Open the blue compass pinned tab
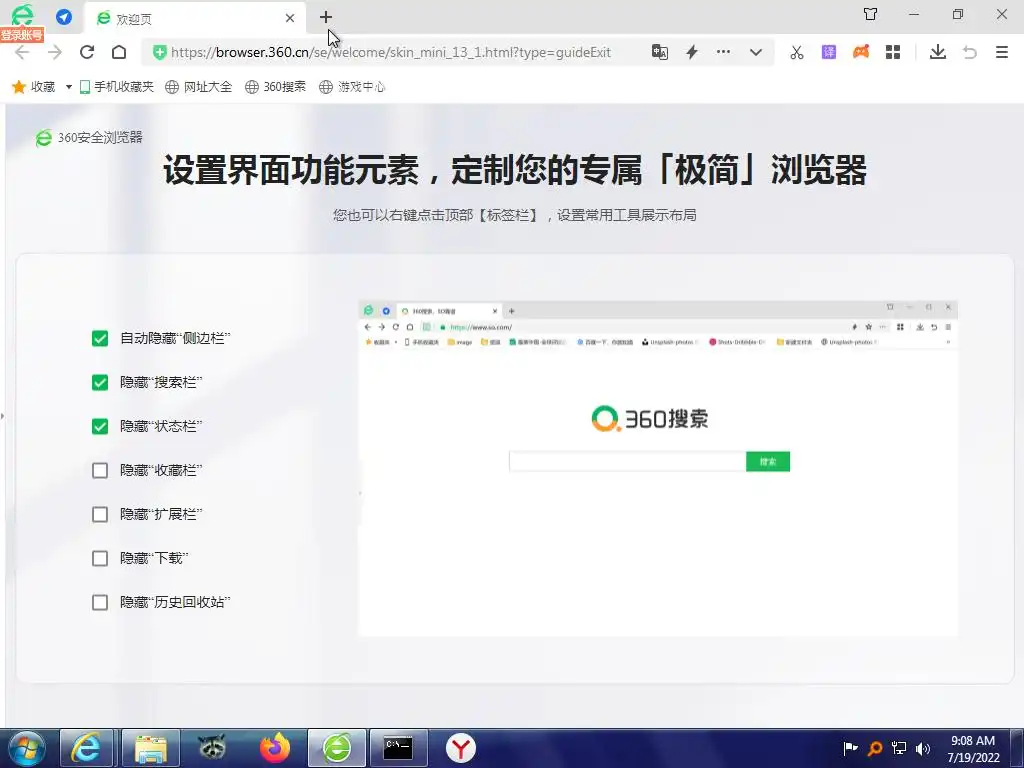Image resolution: width=1024 pixels, height=768 pixels. click(64, 17)
